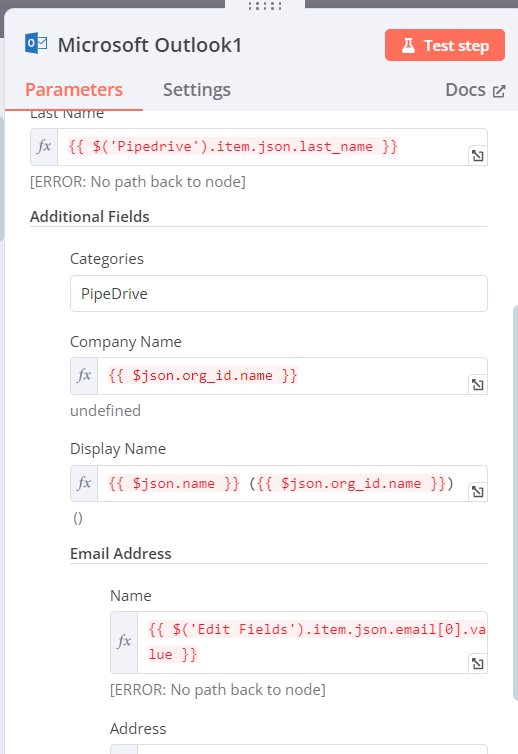Run the Test step button
Image resolution: width=518 pixels, height=754 pixels.
tap(444, 45)
